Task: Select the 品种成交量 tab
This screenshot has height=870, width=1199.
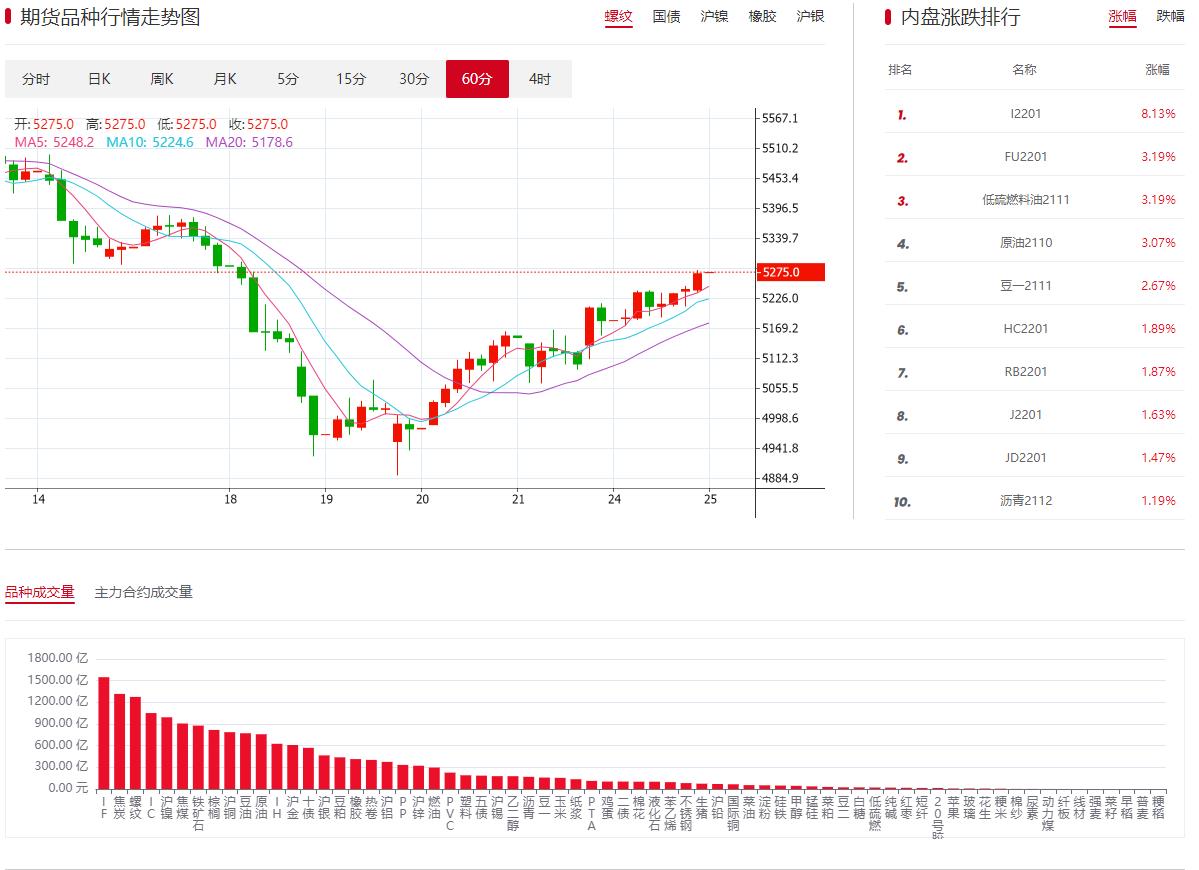Action: click(x=40, y=592)
